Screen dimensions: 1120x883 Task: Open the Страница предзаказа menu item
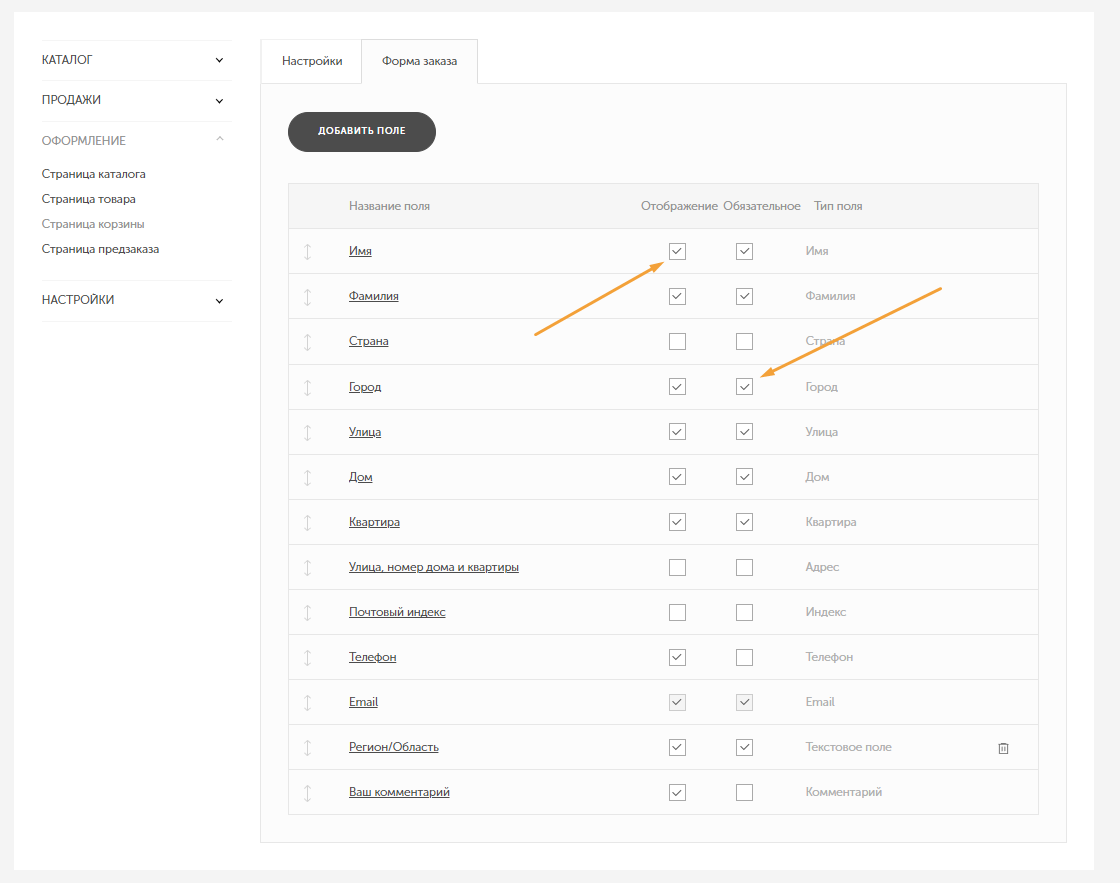[x=100, y=249]
